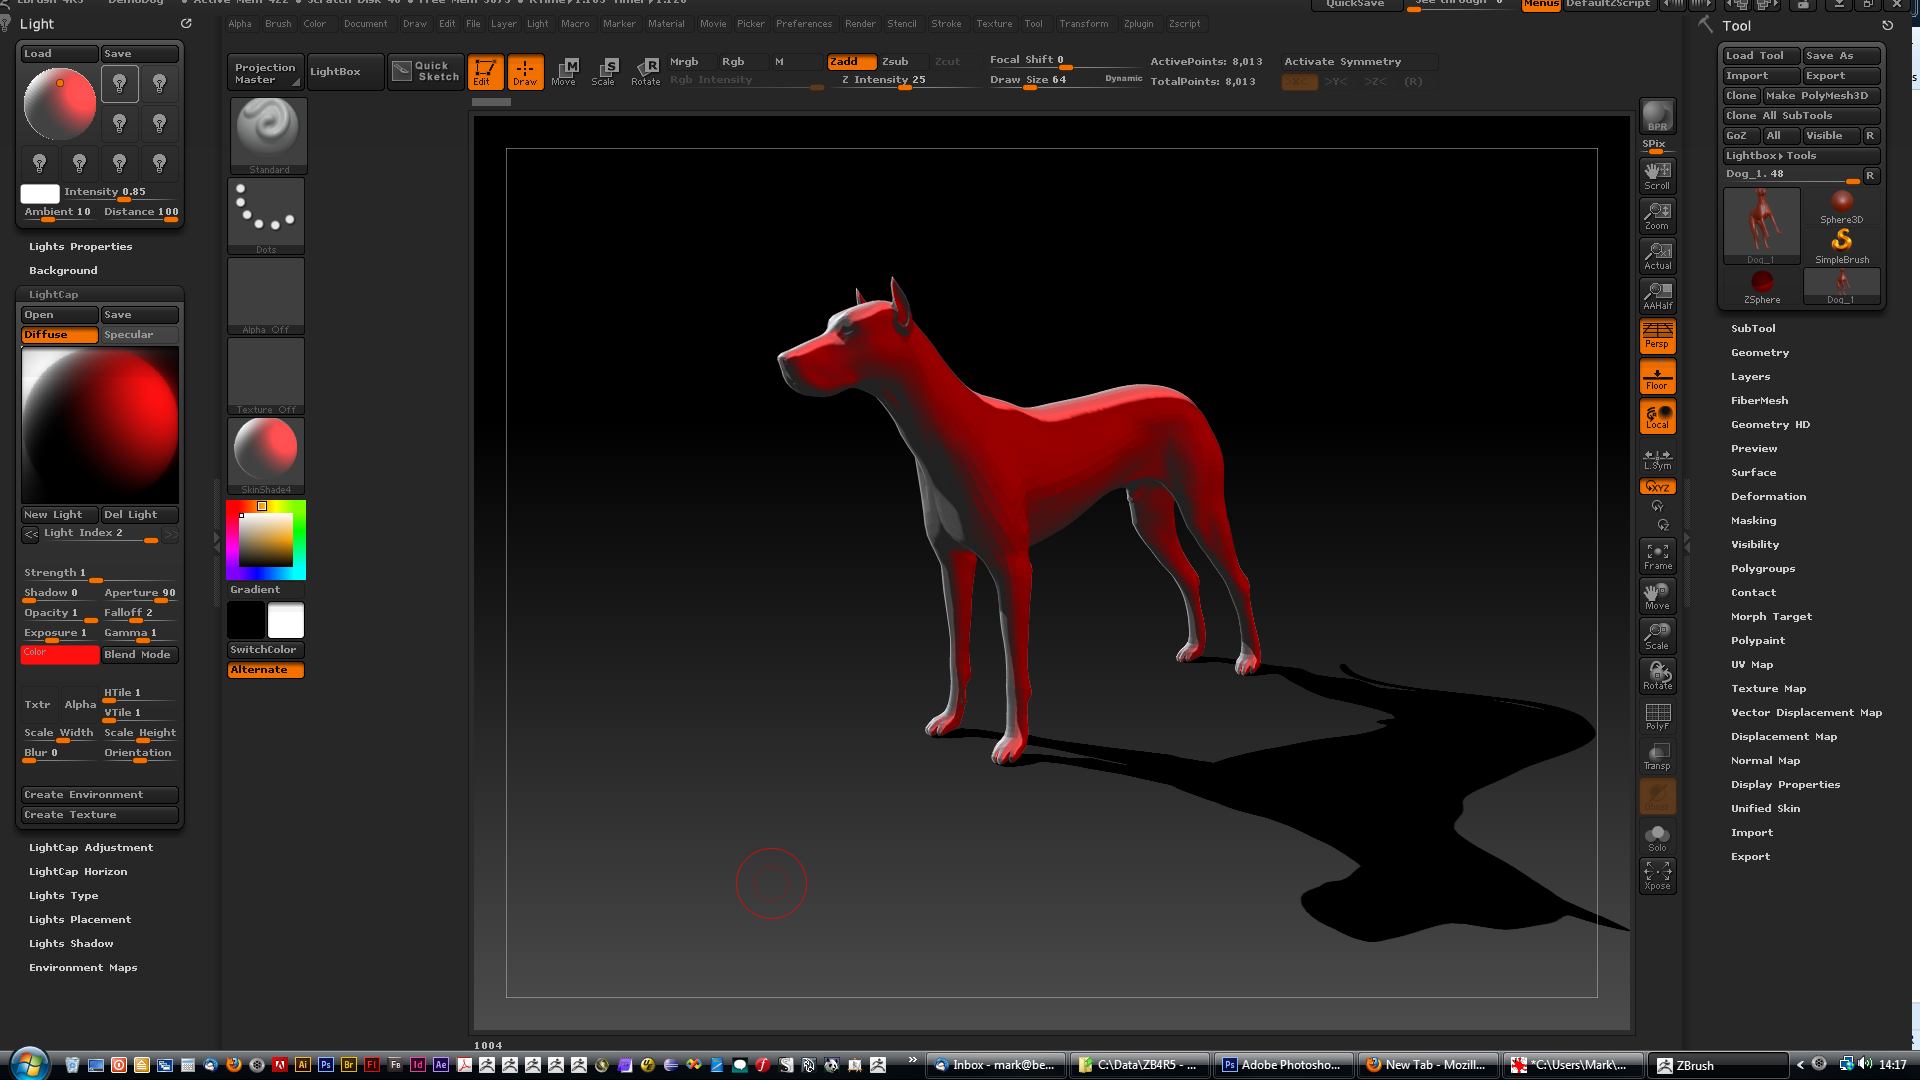Activate the Move tool on the top shelf
Screen dimensions: 1920x1080
[565, 71]
